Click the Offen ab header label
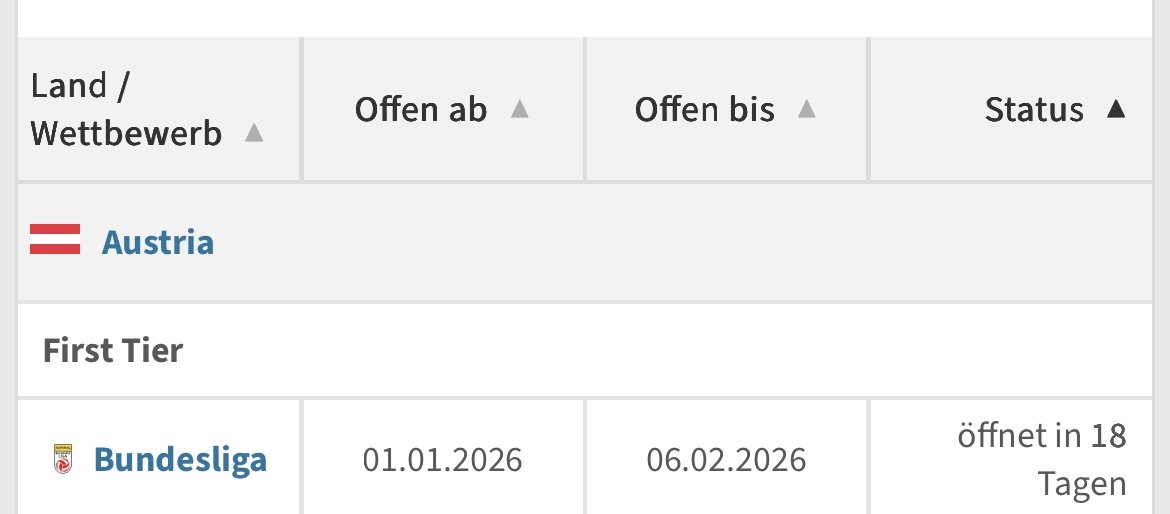1170x514 pixels. click(420, 109)
